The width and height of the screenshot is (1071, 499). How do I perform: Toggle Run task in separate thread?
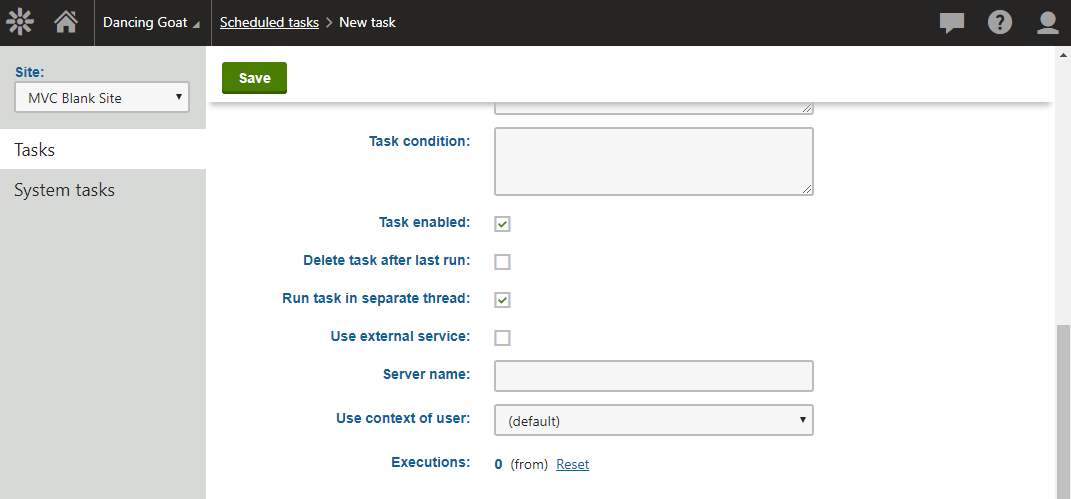tap(502, 300)
